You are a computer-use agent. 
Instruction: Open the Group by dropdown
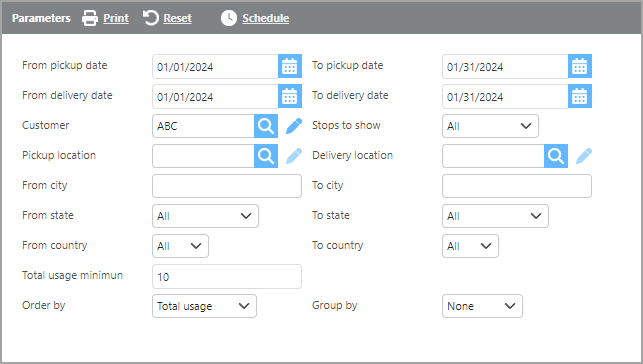pyautogui.click(x=482, y=306)
